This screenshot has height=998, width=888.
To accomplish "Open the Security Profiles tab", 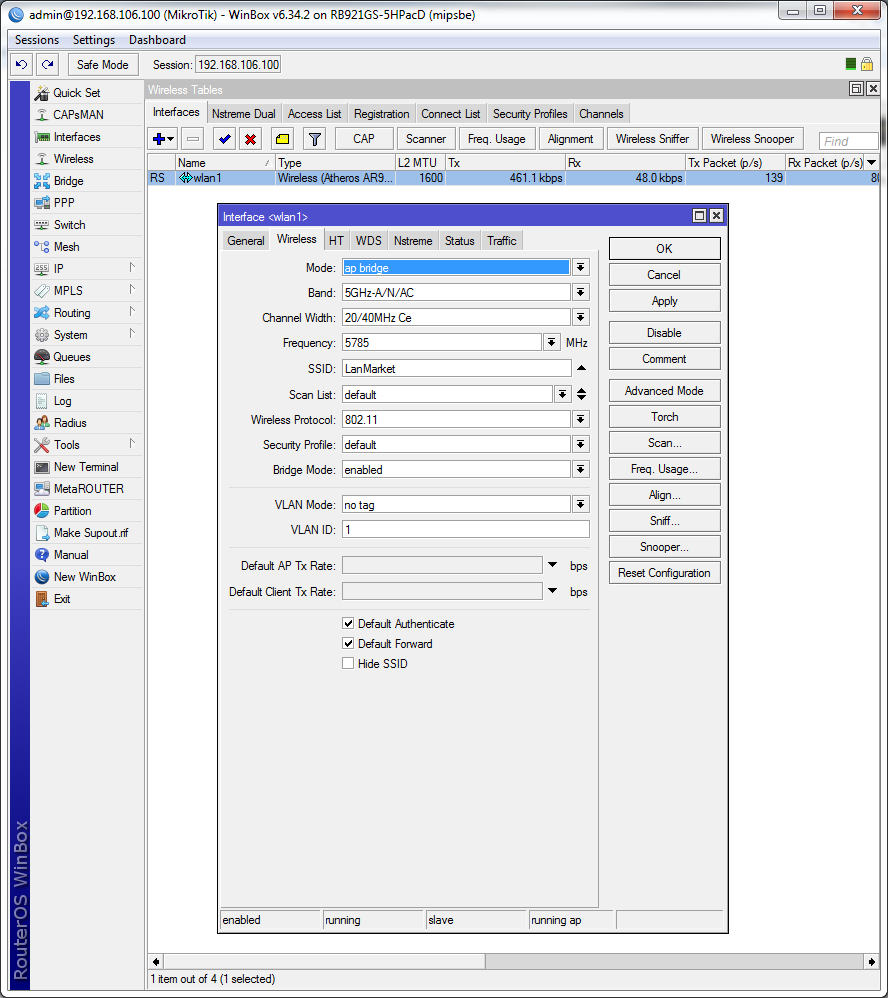I will (529, 114).
